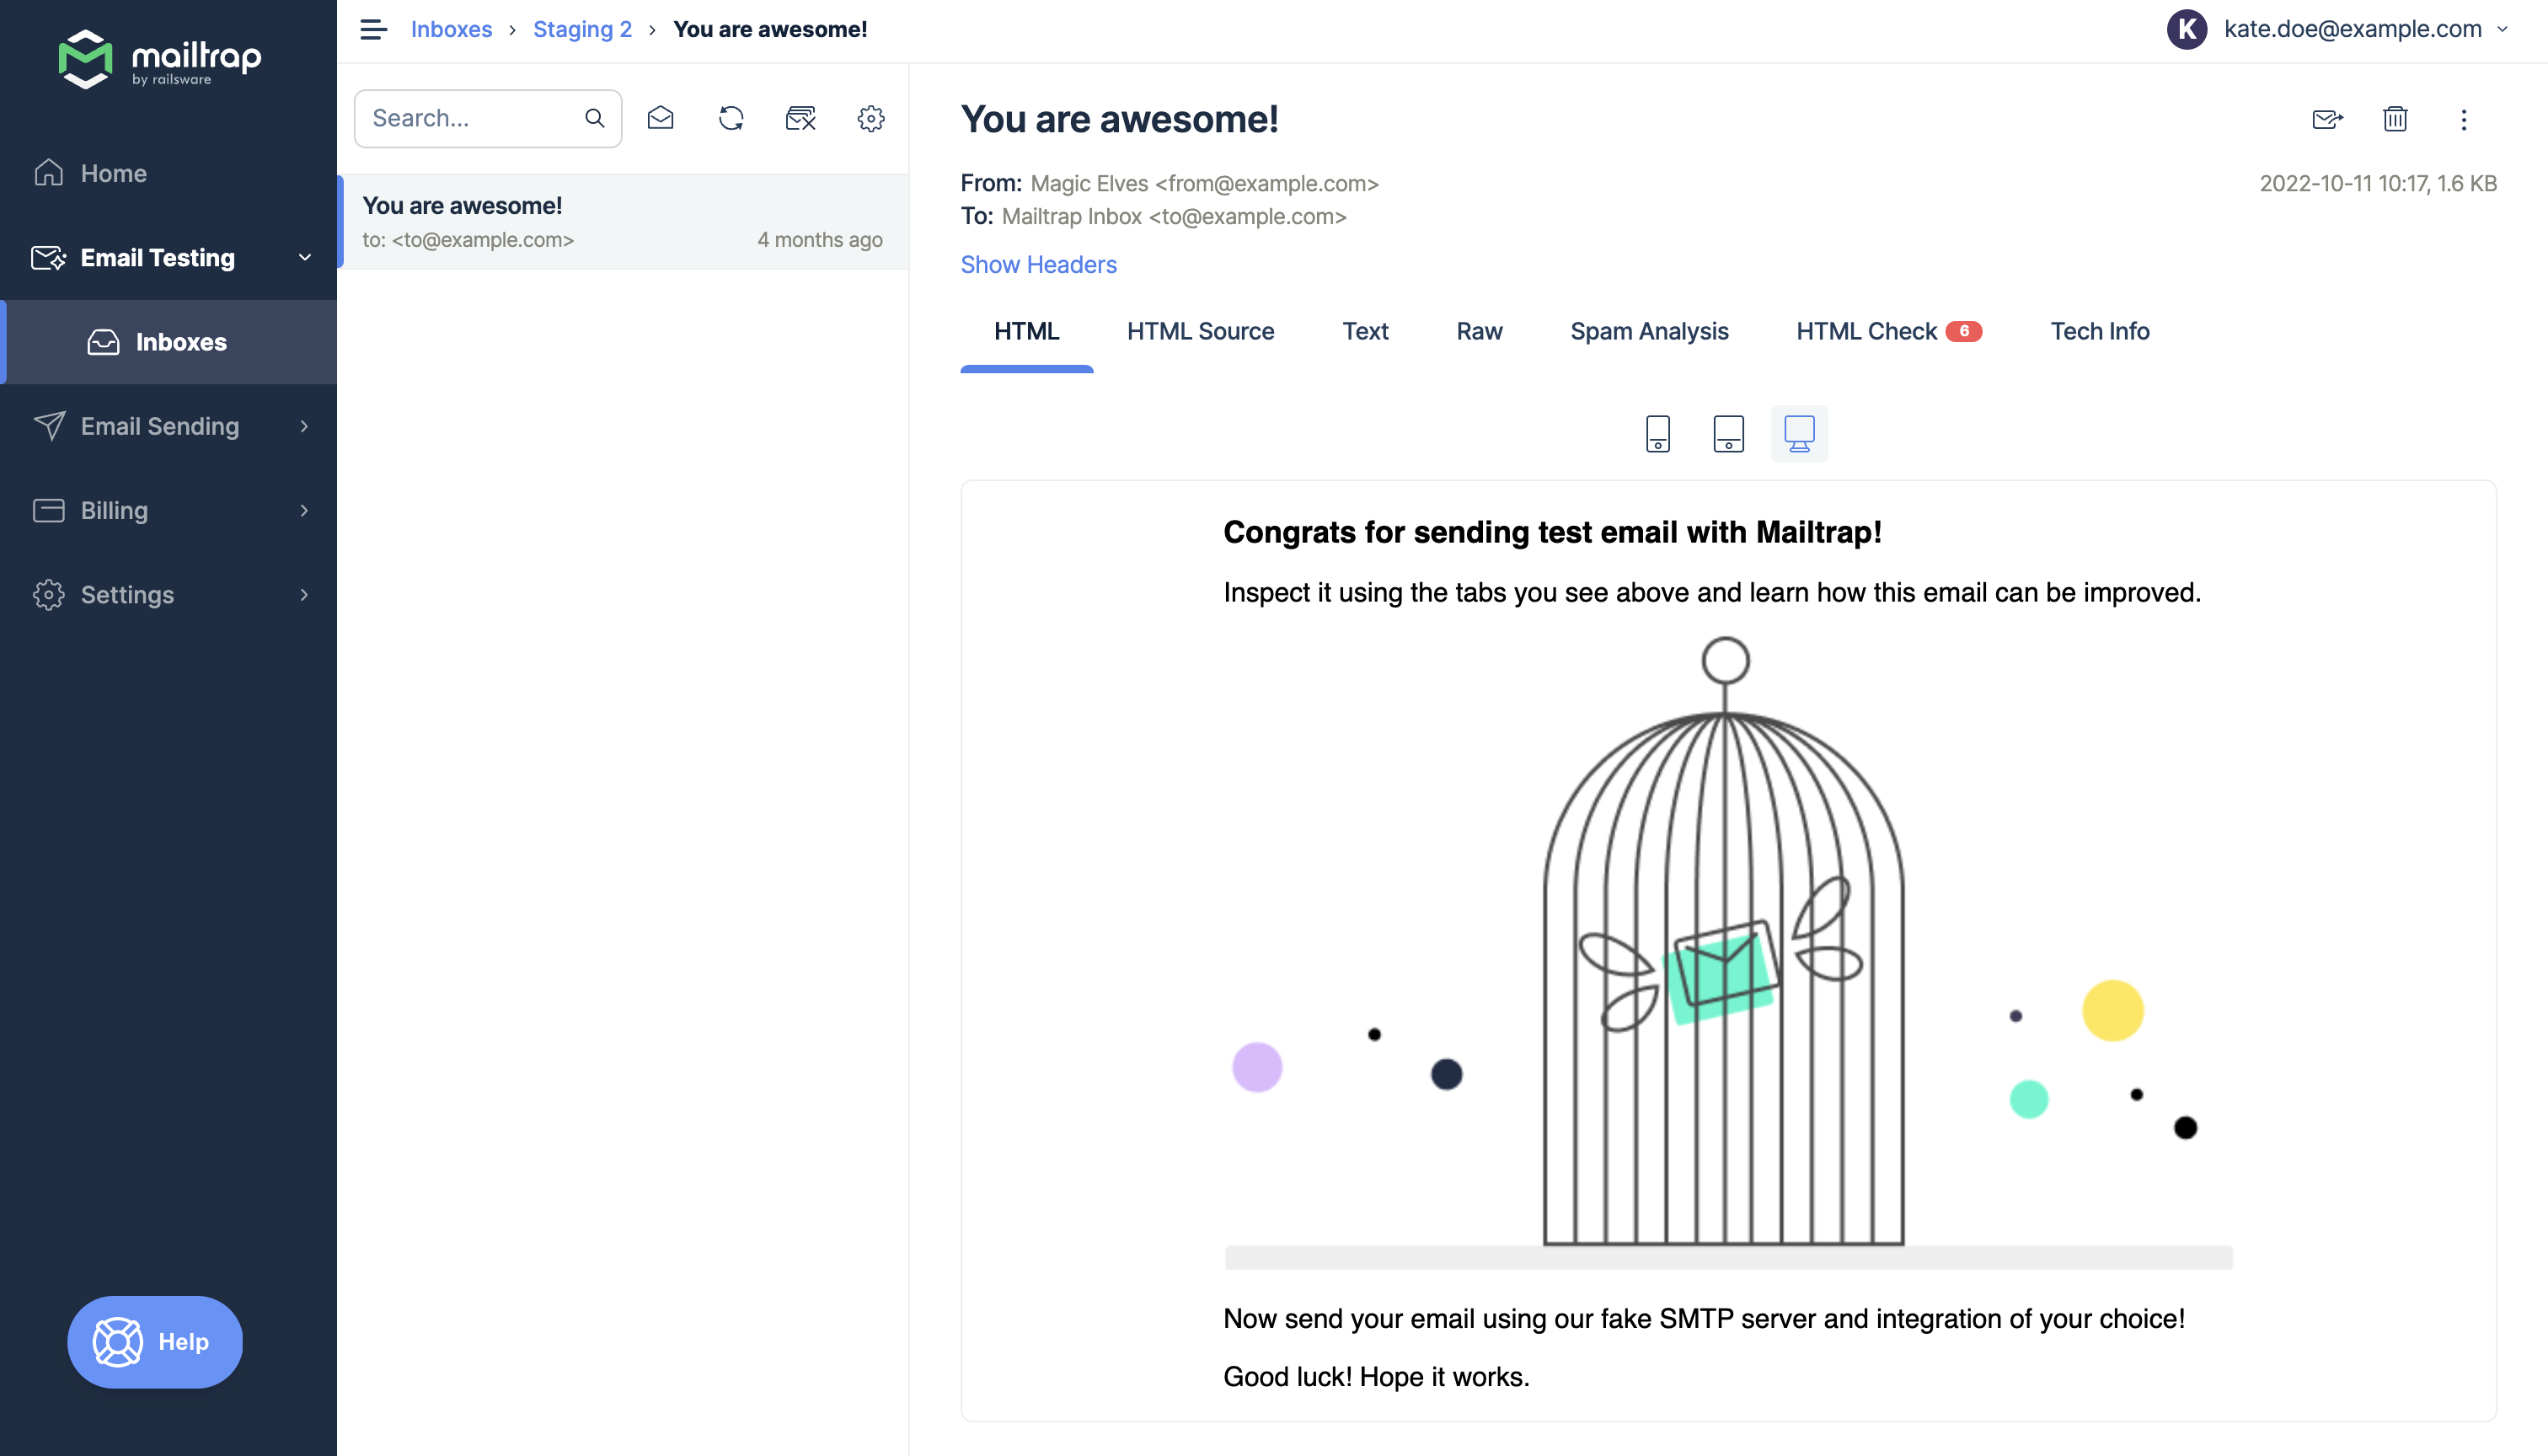Click the delete email trash icon
Image resolution: width=2548 pixels, height=1456 pixels.
point(2394,119)
